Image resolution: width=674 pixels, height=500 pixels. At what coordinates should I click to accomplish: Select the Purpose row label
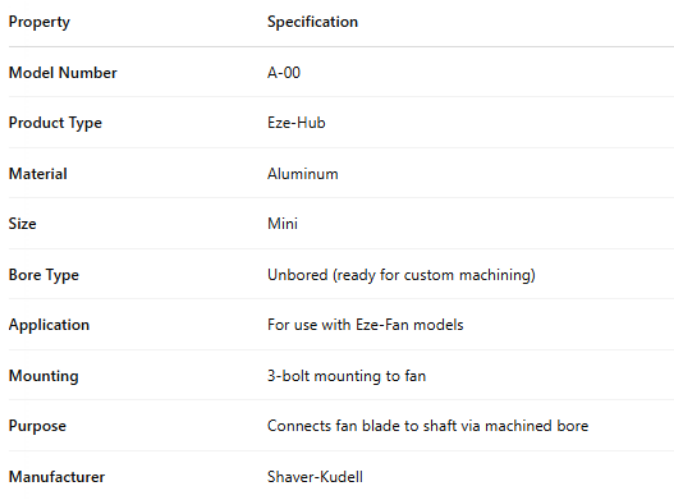click(x=38, y=426)
